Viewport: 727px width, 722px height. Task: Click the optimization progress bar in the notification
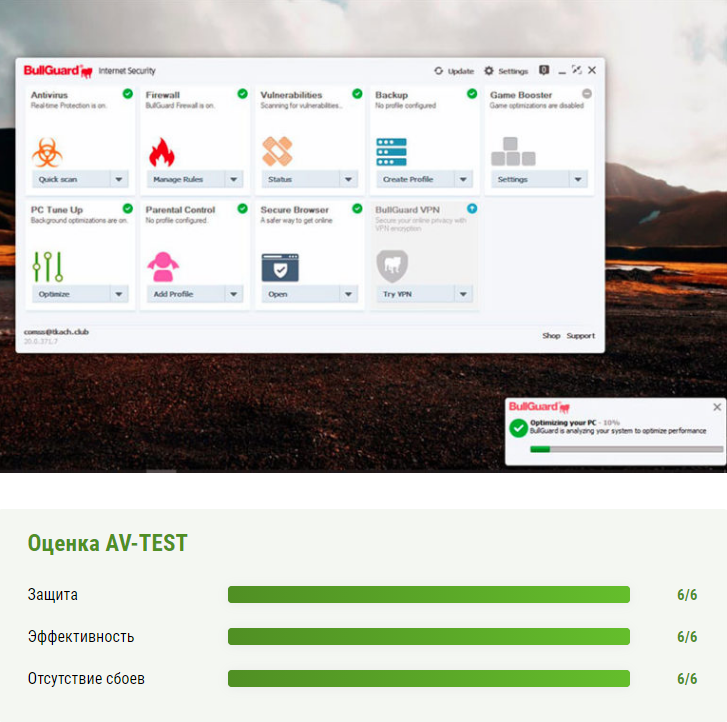(x=625, y=450)
